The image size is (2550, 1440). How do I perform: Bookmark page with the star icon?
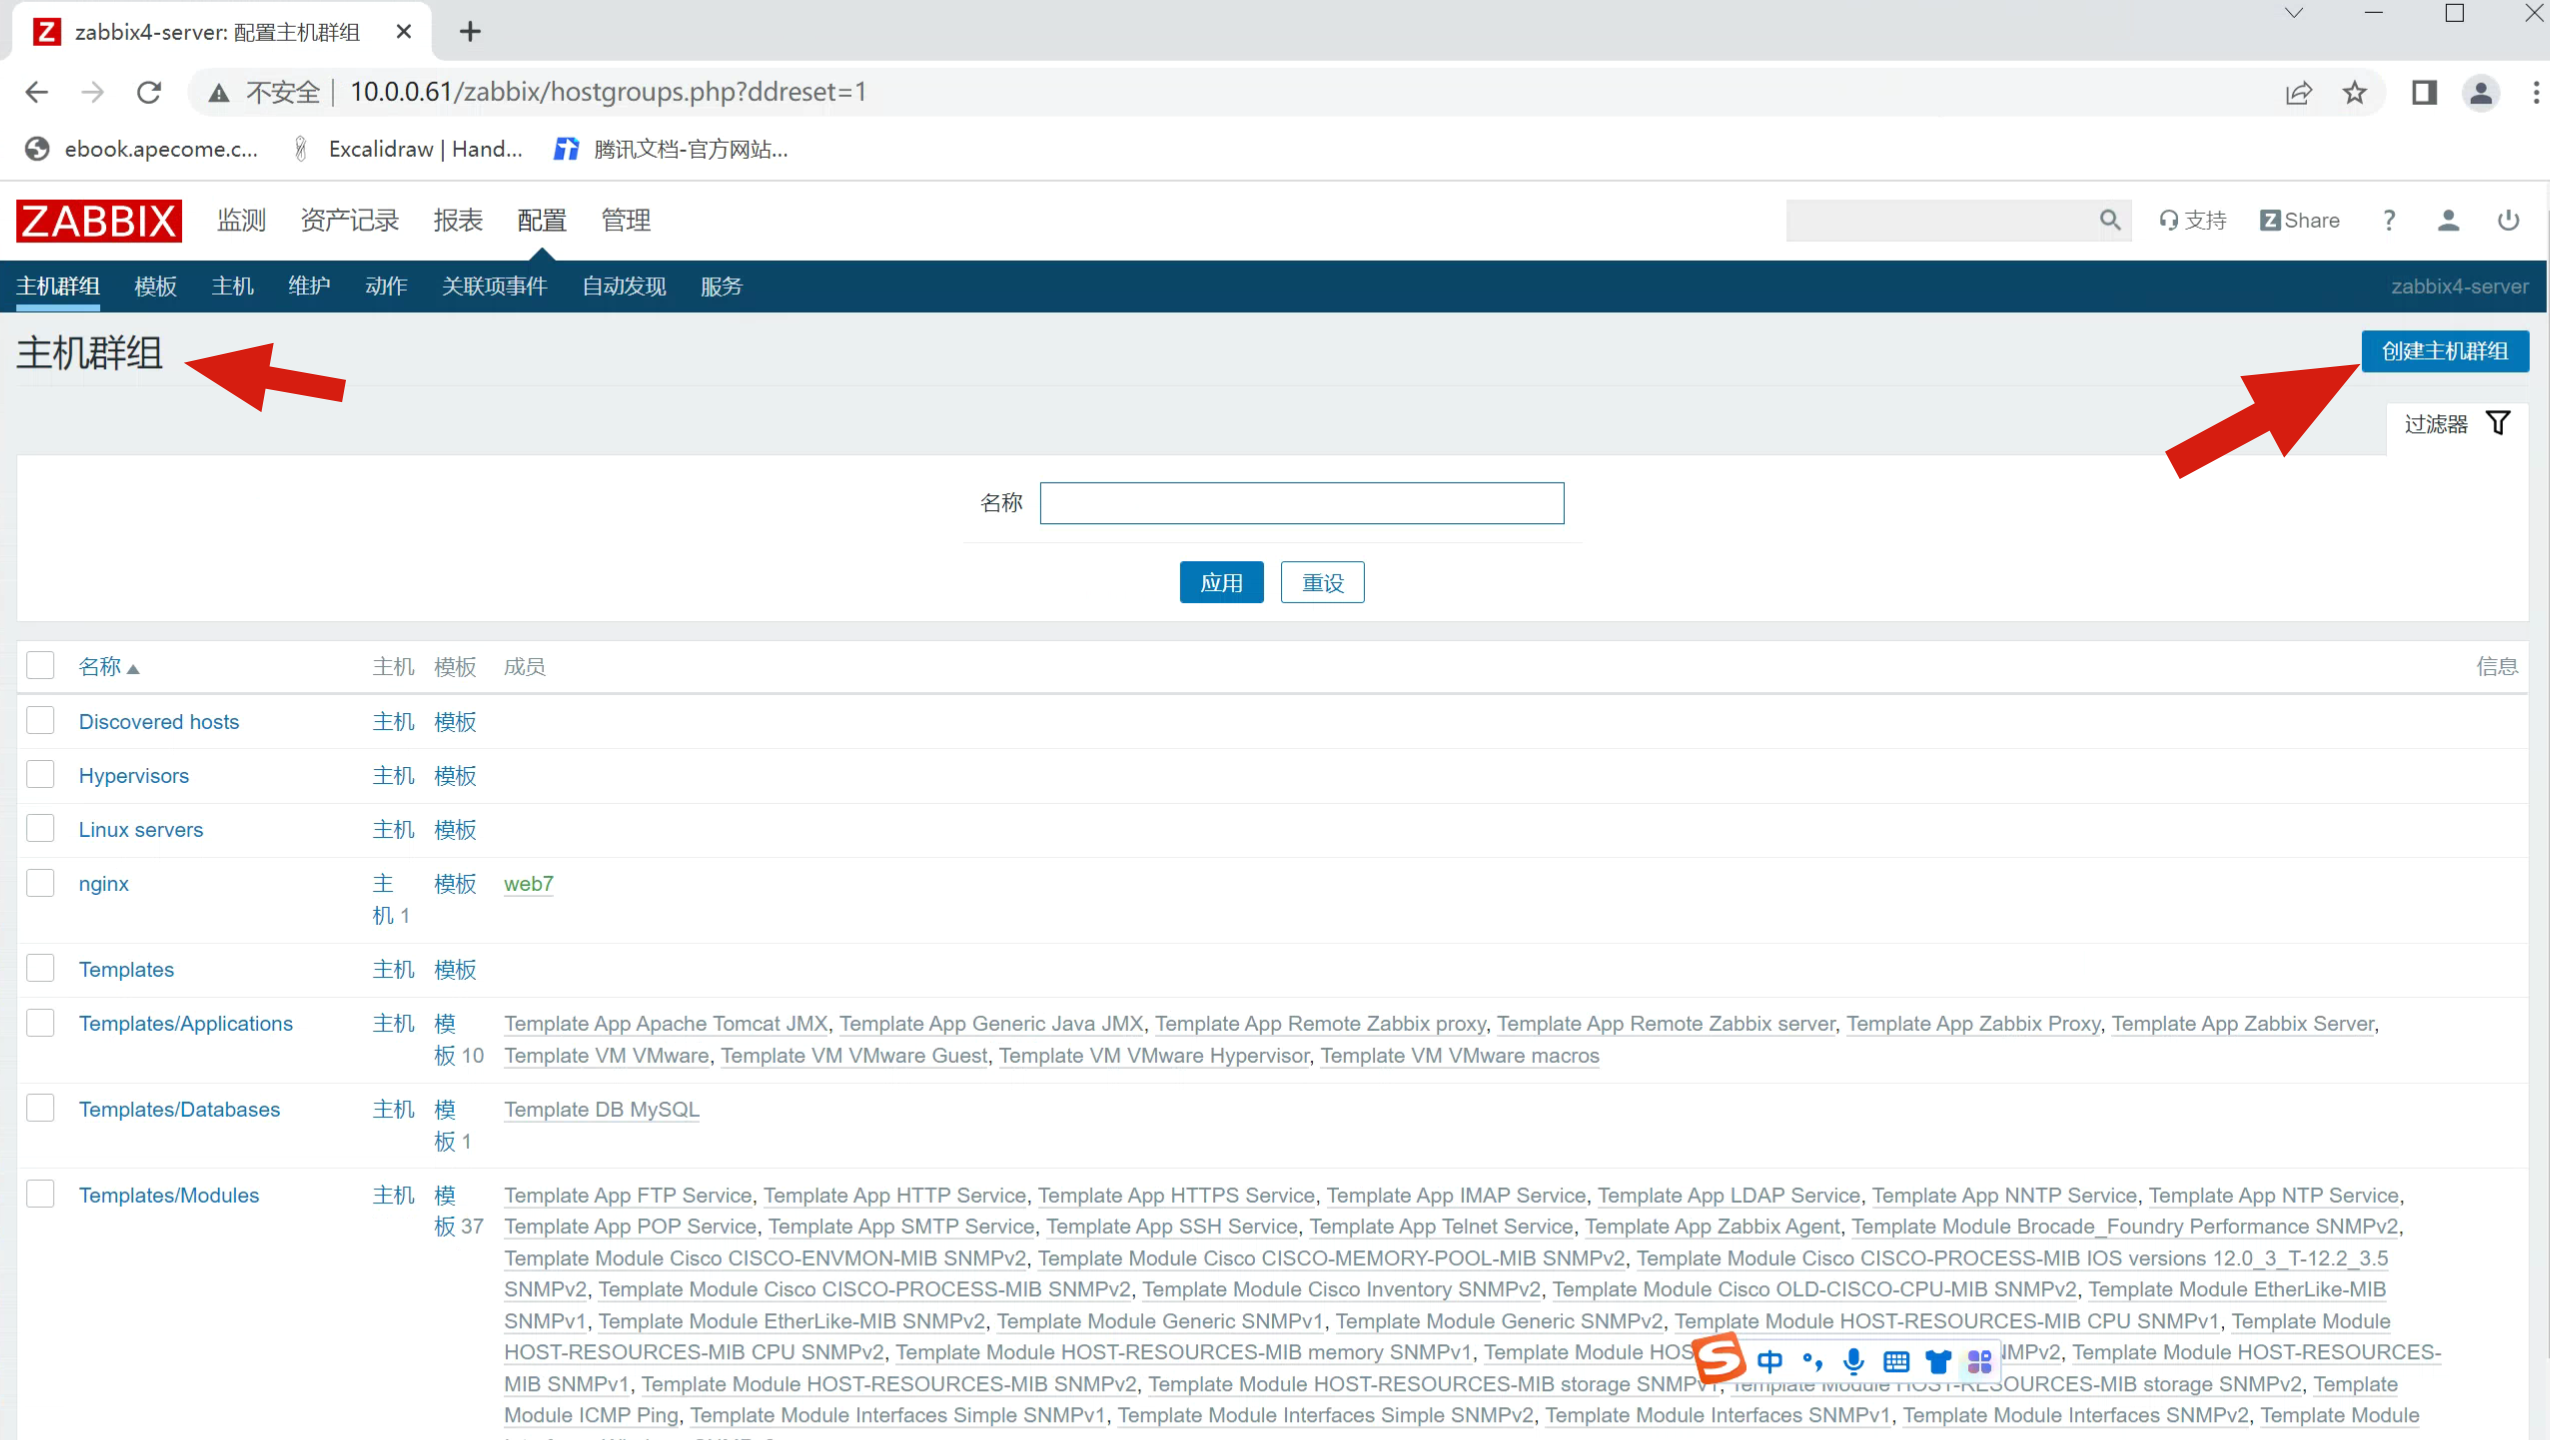[2355, 93]
